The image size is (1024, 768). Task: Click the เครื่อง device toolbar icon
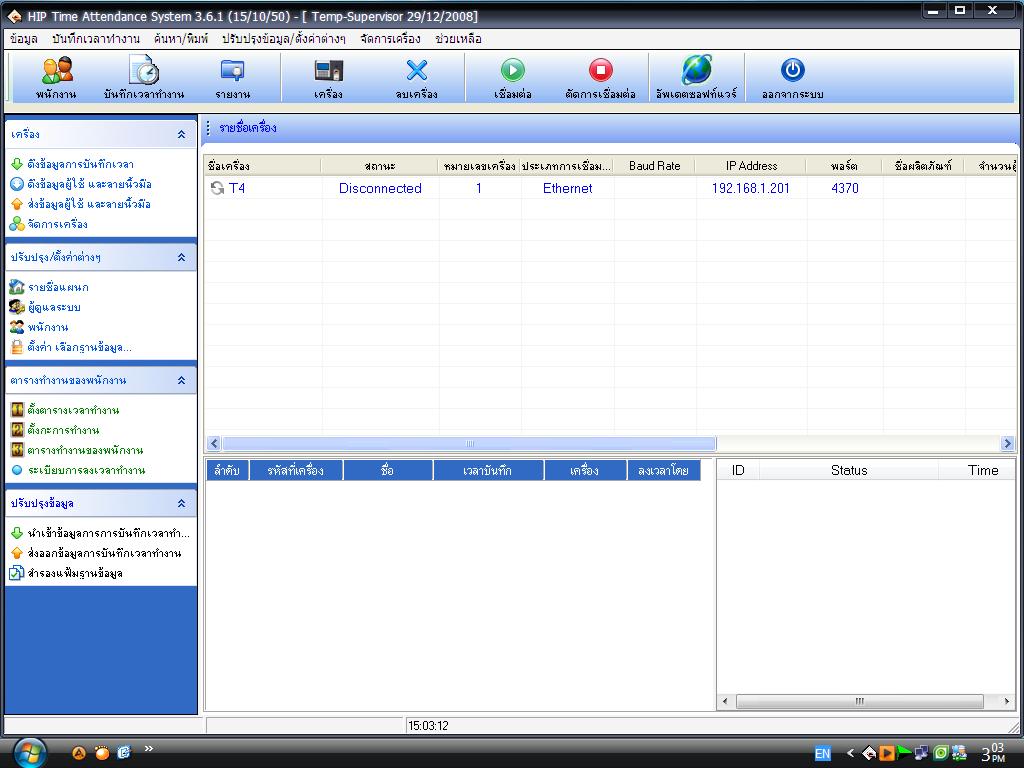pyautogui.click(x=328, y=70)
